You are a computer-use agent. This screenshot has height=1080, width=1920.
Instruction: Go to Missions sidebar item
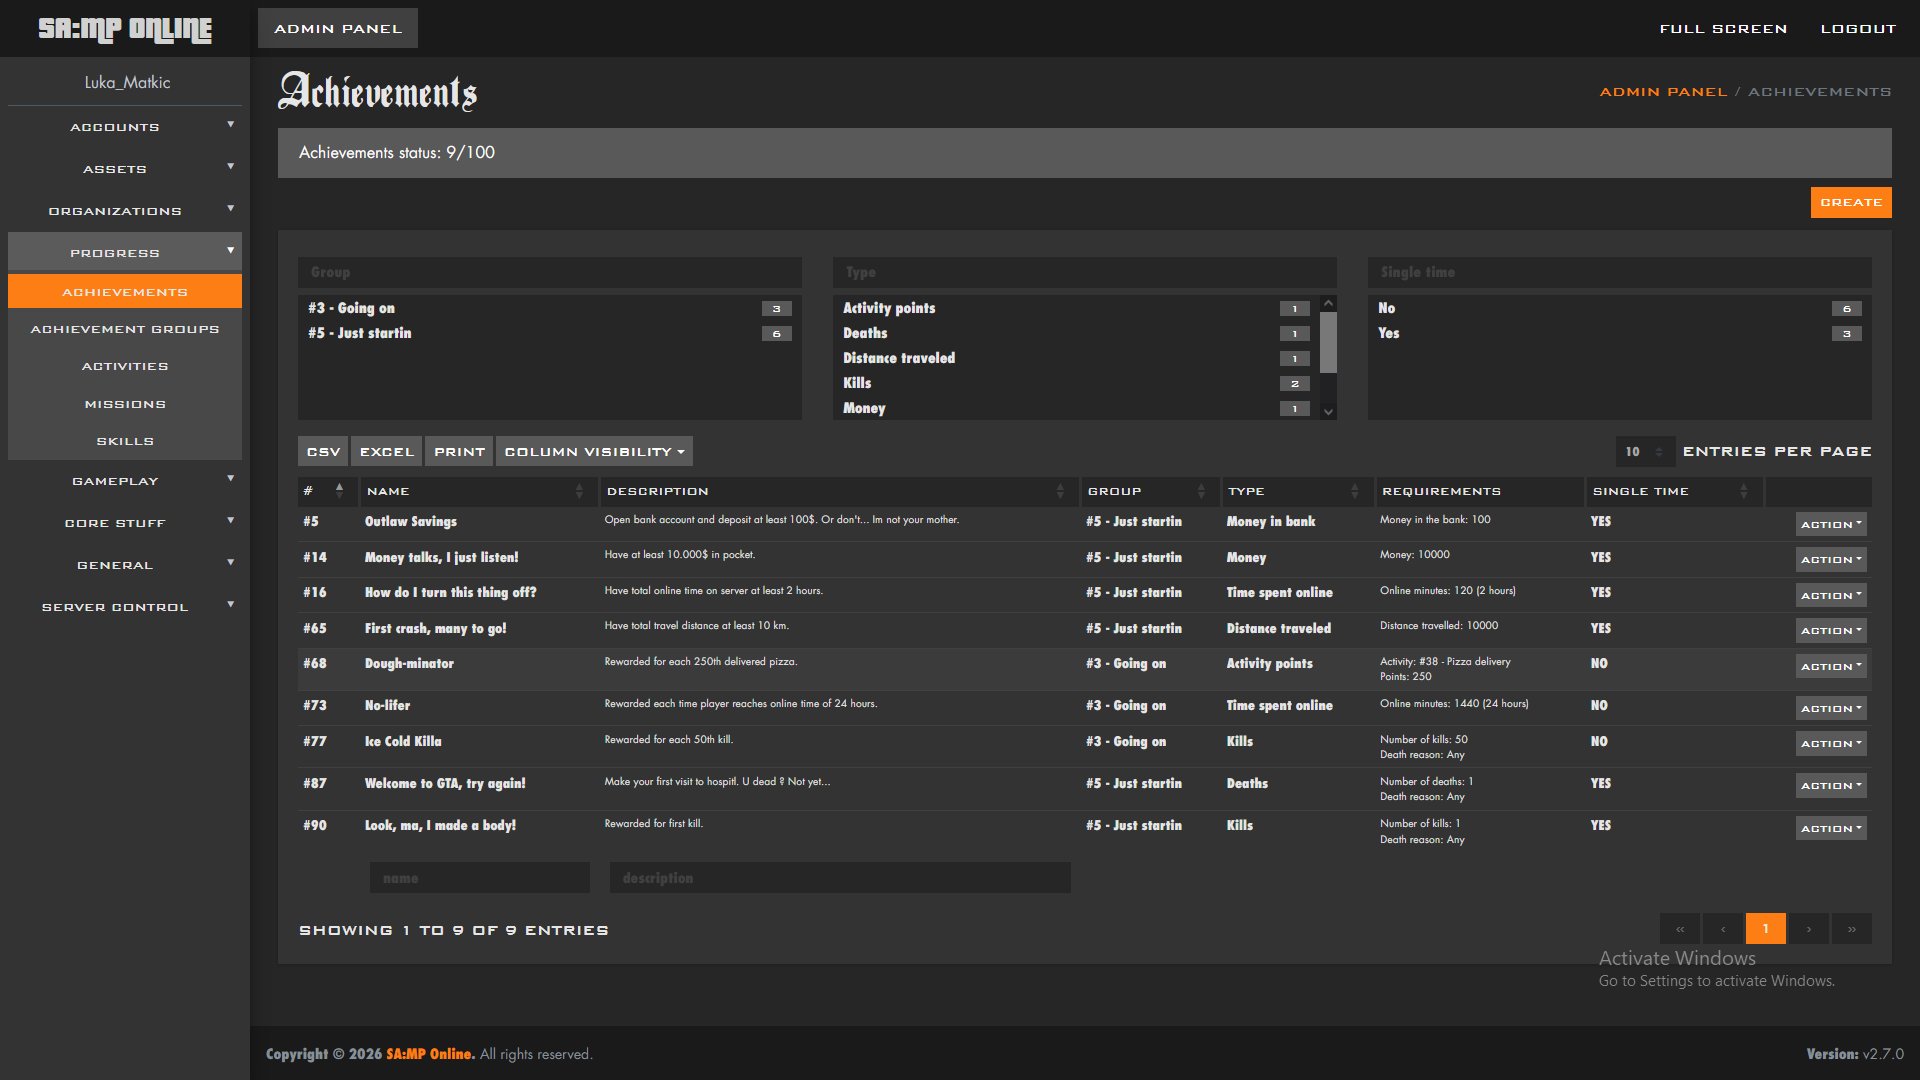coord(124,404)
